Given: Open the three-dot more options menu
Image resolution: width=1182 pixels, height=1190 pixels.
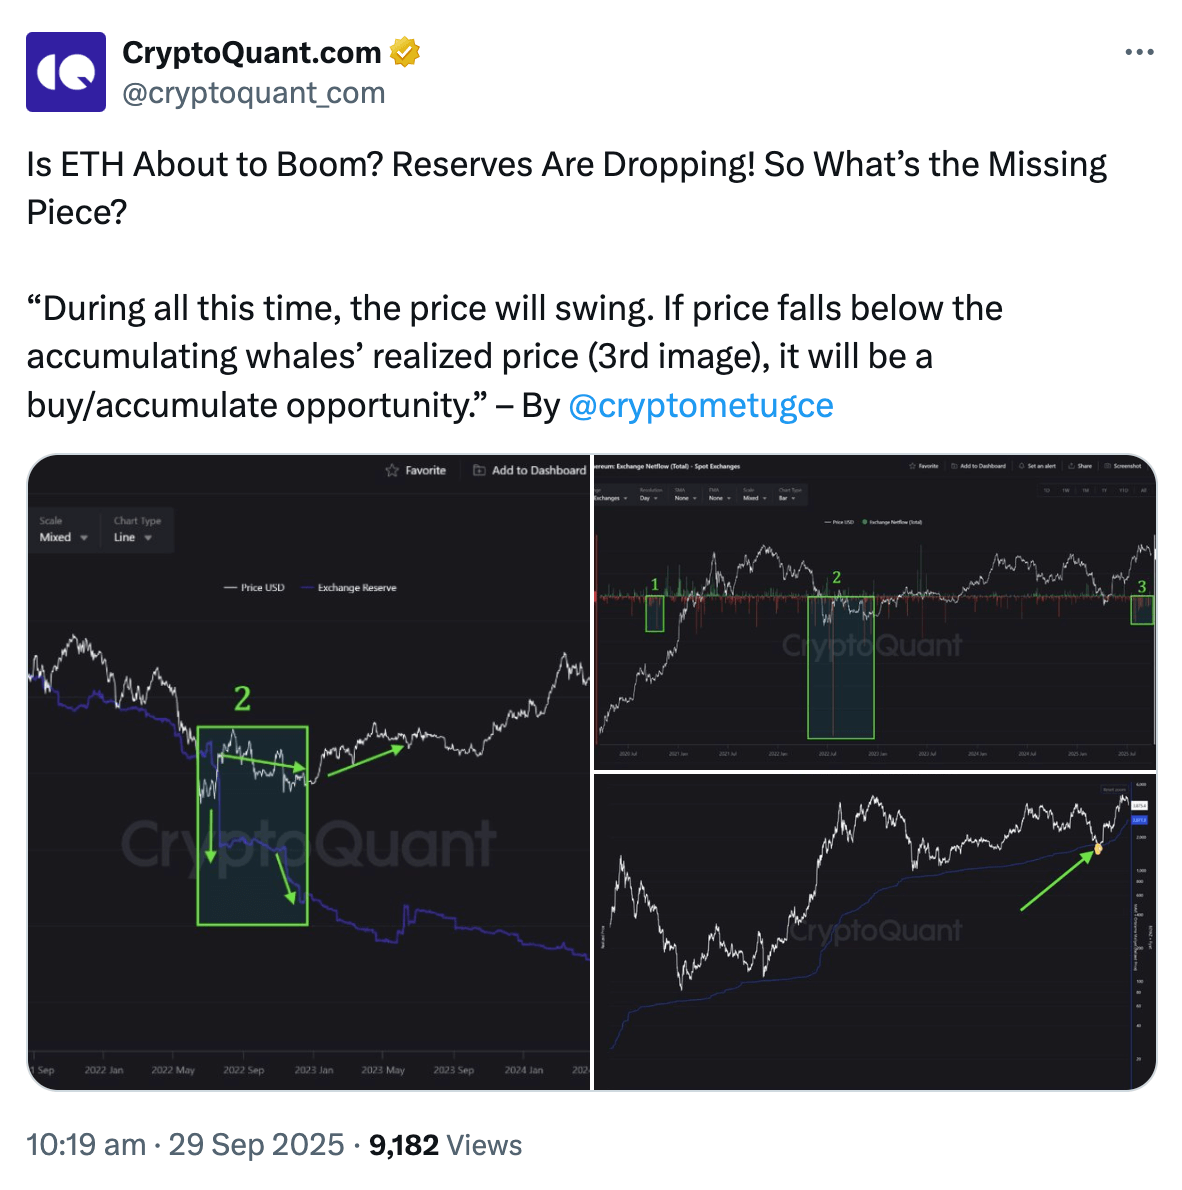Looking at the screenshot, I should point(1139,53).
